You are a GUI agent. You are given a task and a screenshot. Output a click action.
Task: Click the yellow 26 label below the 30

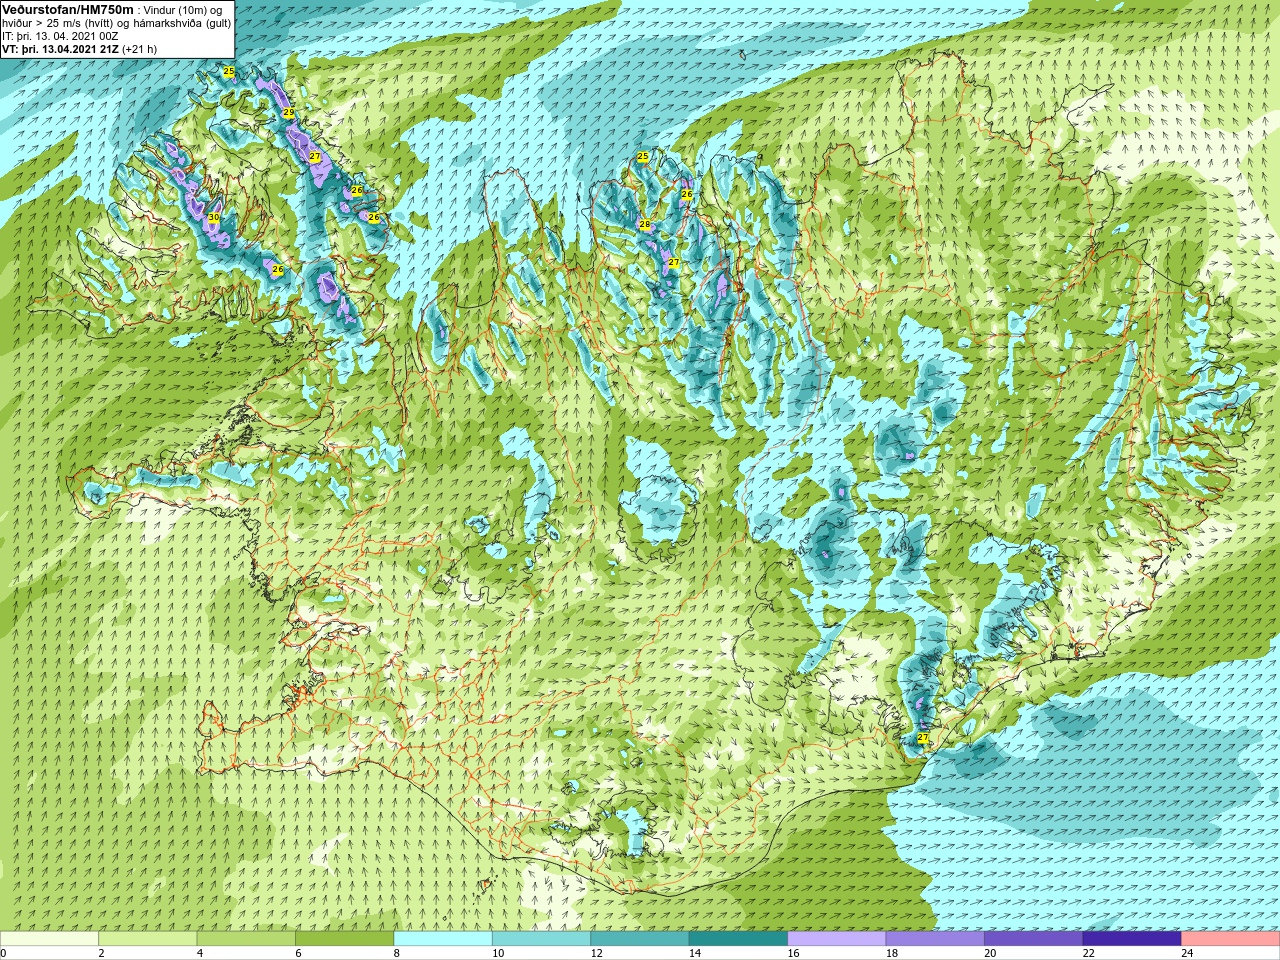[278, 270]
